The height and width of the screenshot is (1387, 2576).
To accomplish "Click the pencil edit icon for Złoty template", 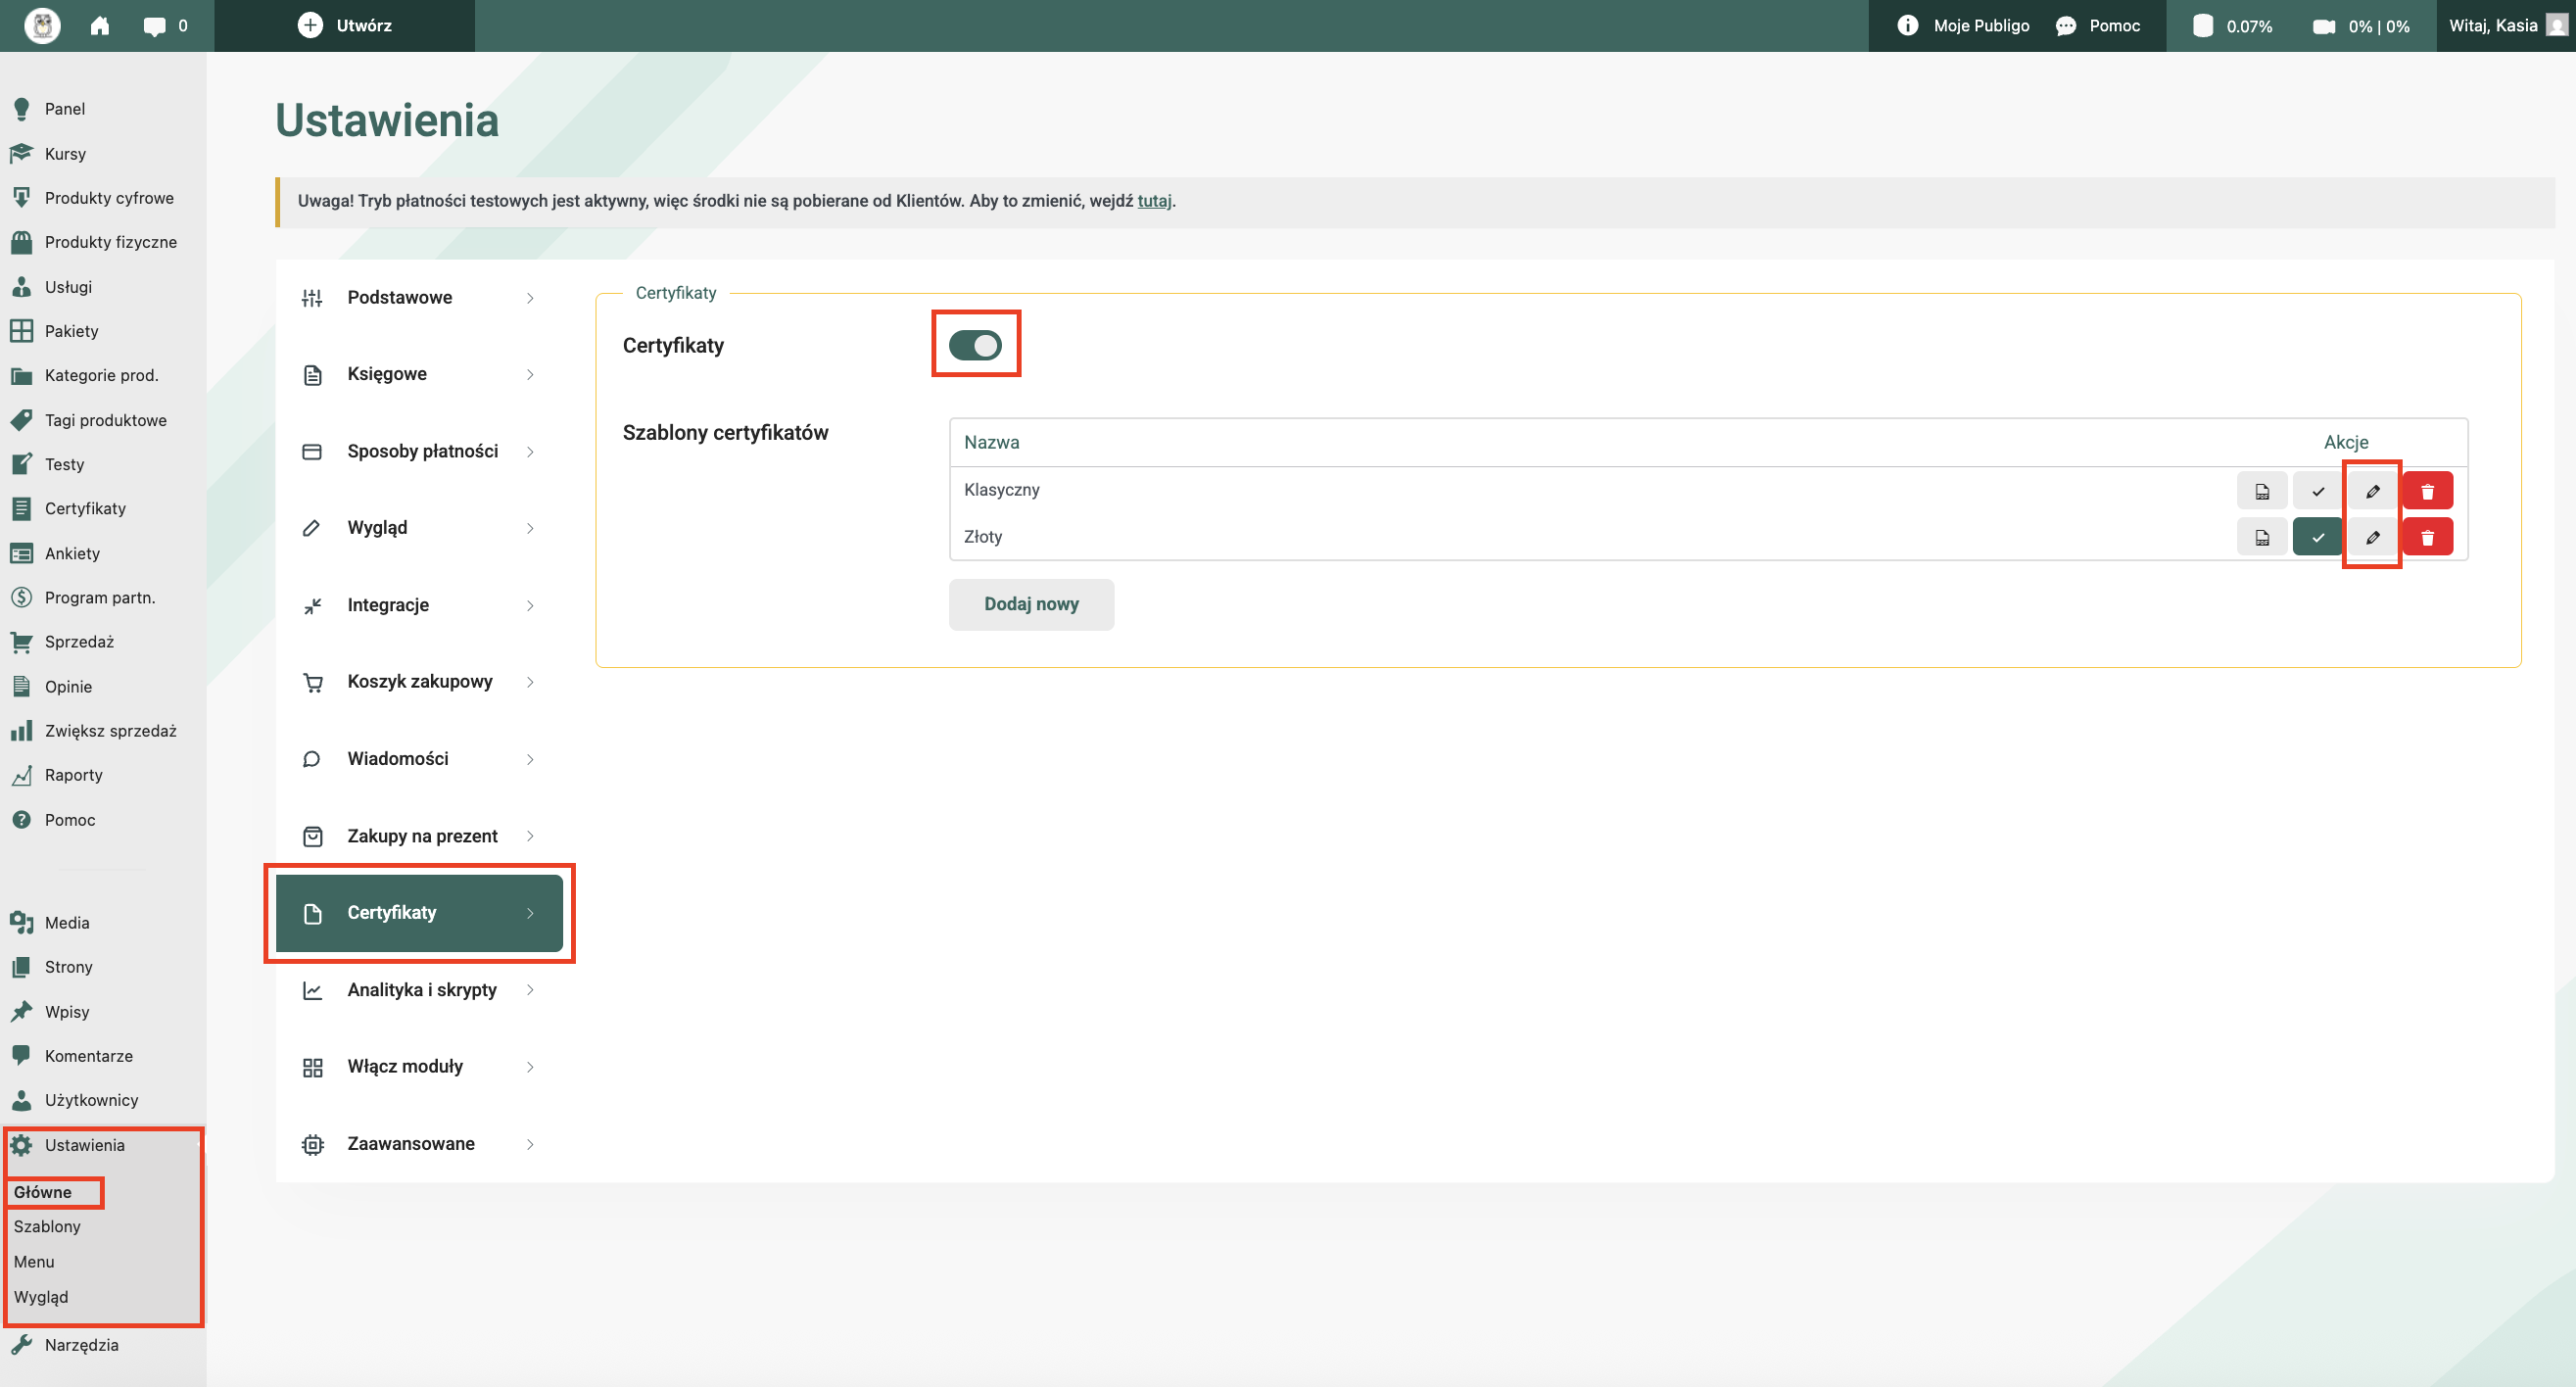I will (x=2372, y=538).
